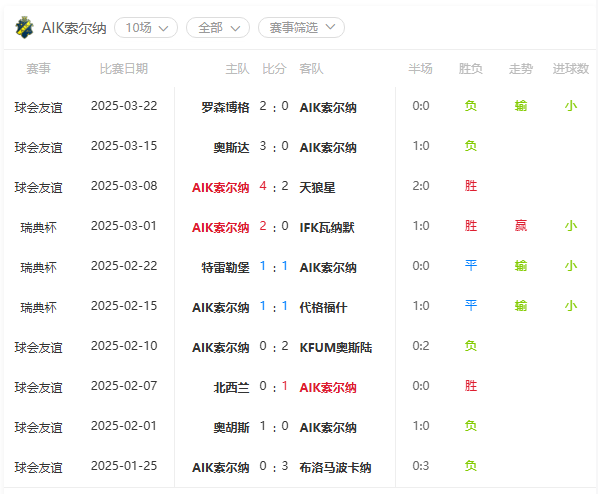Screen dimensions: 598x494
Task: Open the 罗森博格 team link
Action: pyautogui.click(x=225, y=108)
